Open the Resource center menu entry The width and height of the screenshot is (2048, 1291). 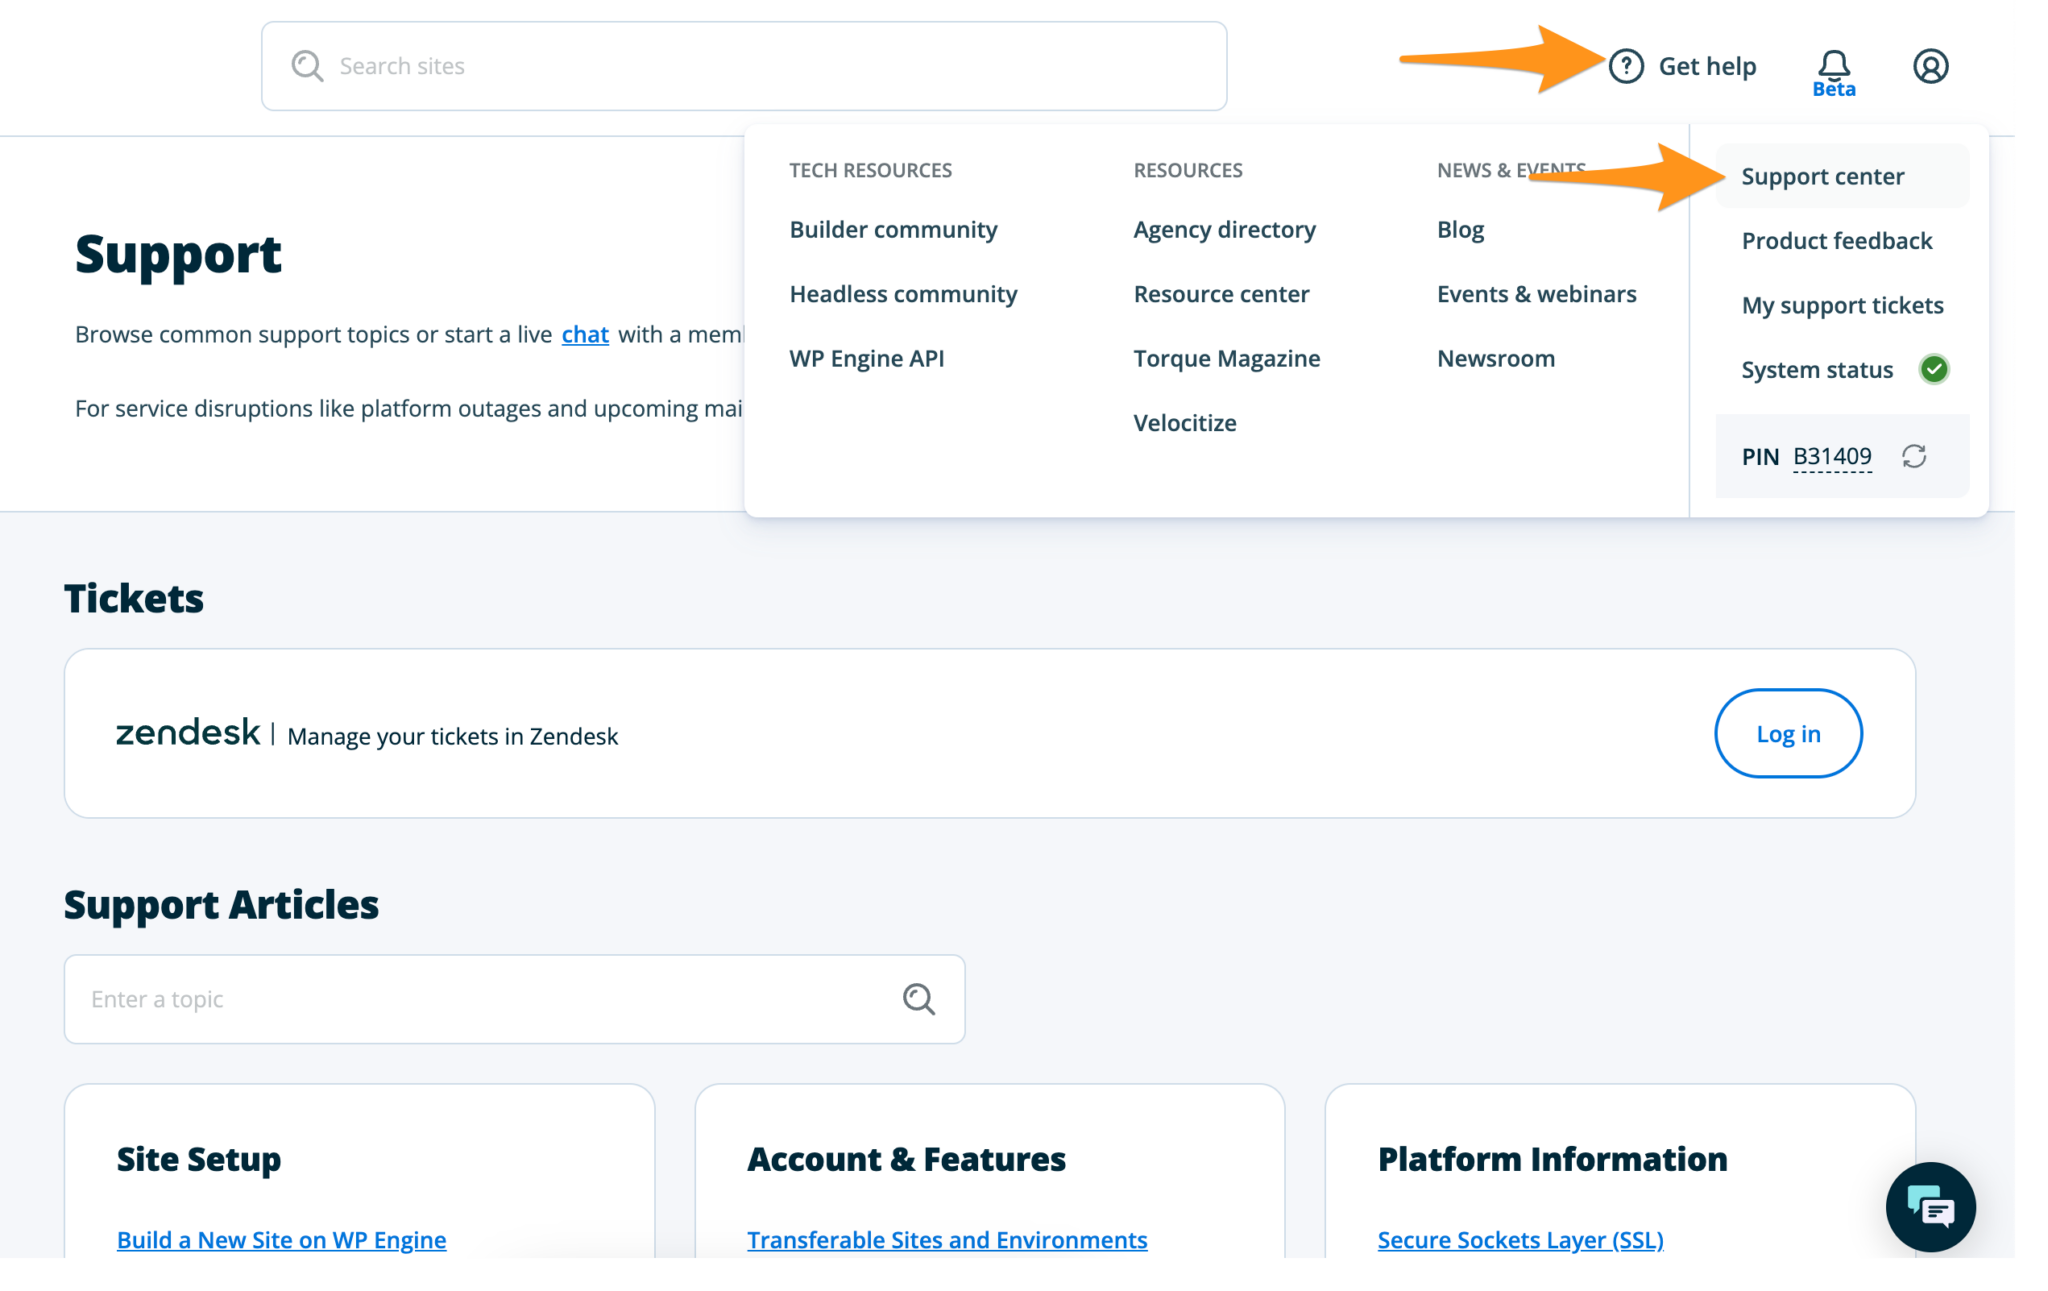click(x=1221, y=293)
